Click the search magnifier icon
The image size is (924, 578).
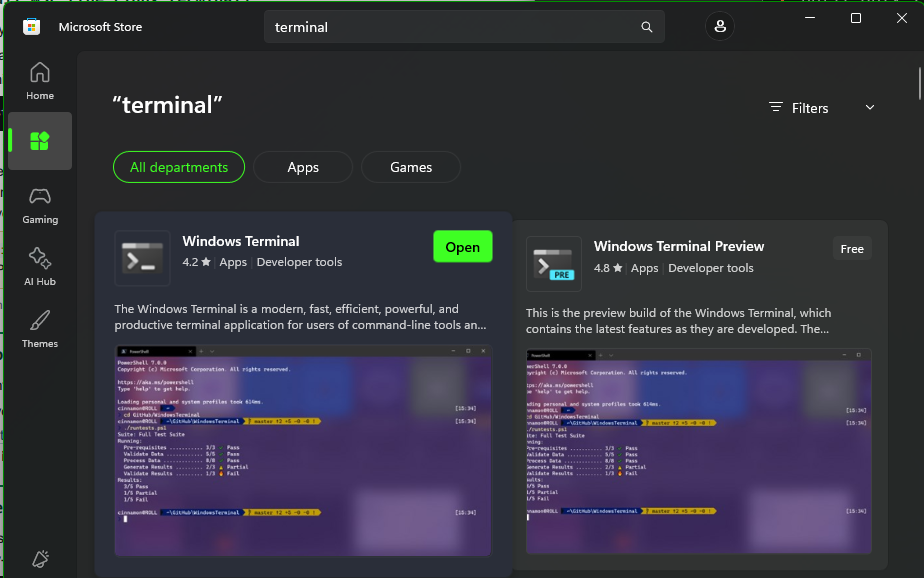pyautogui.click(x=646, y=27)
